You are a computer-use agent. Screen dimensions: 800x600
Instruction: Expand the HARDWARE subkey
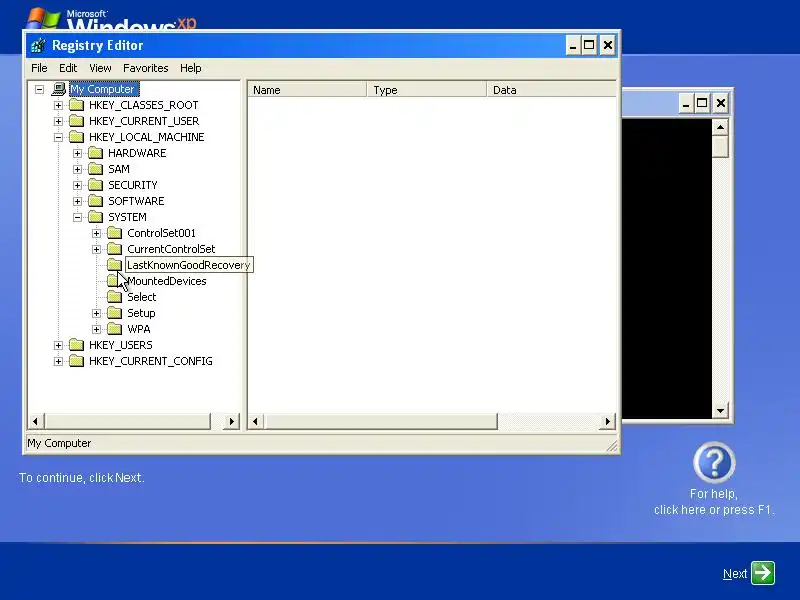pos(77,153)
